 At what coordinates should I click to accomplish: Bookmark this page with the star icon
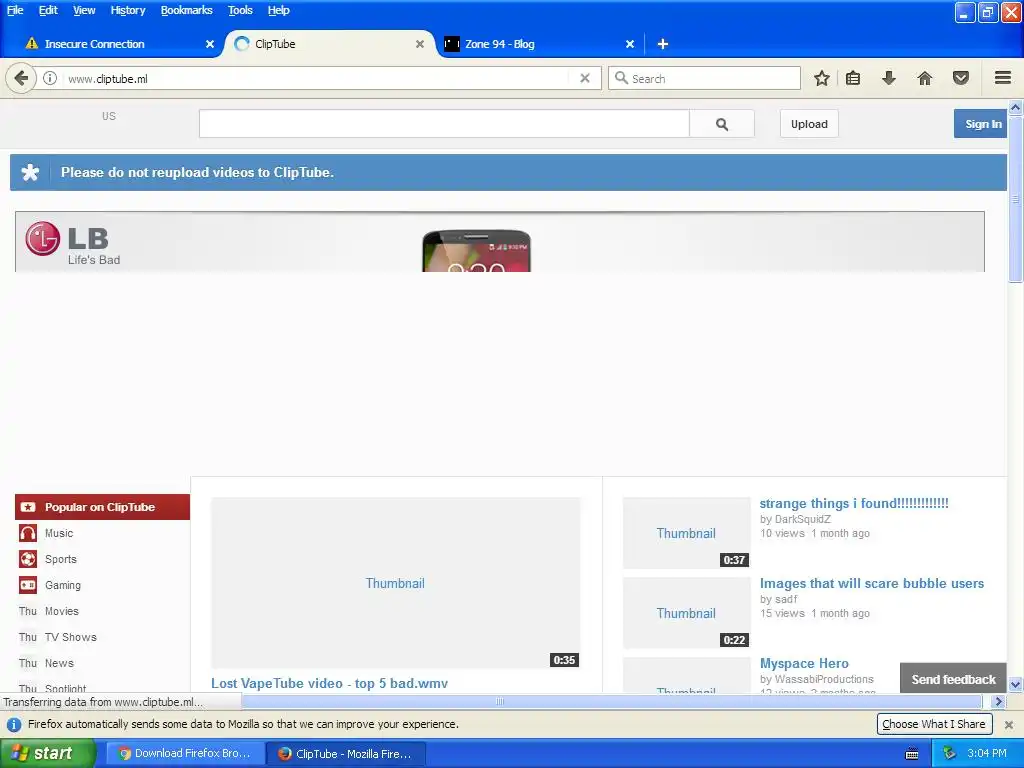[x=822, y=78]
